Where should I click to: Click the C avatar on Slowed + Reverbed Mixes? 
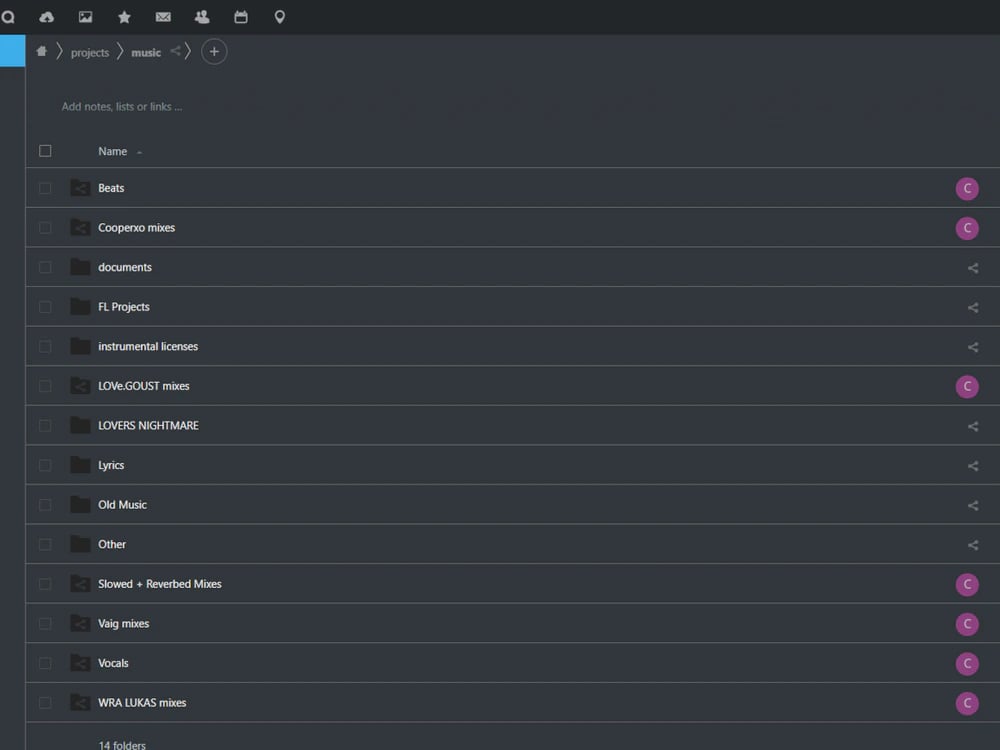click(967, 584)
